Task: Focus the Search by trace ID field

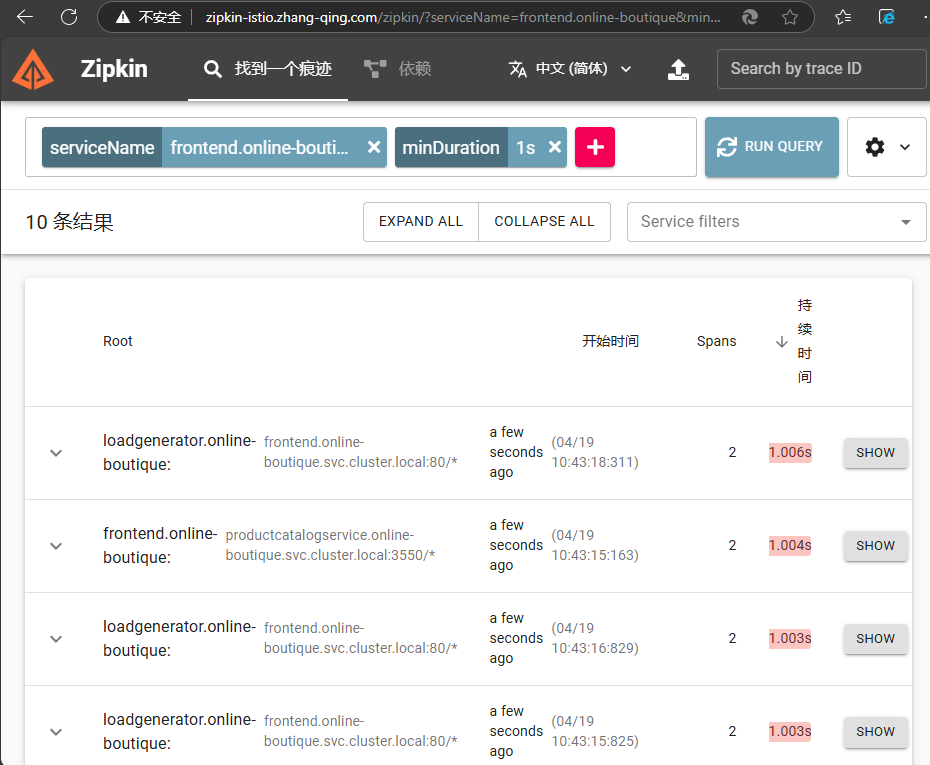Action: [821, 69]
